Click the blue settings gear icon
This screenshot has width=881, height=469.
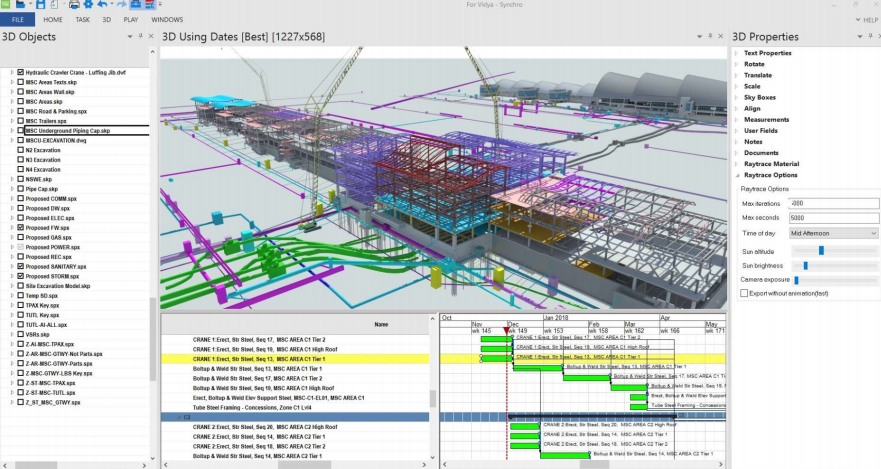click(x=88, y=4)
